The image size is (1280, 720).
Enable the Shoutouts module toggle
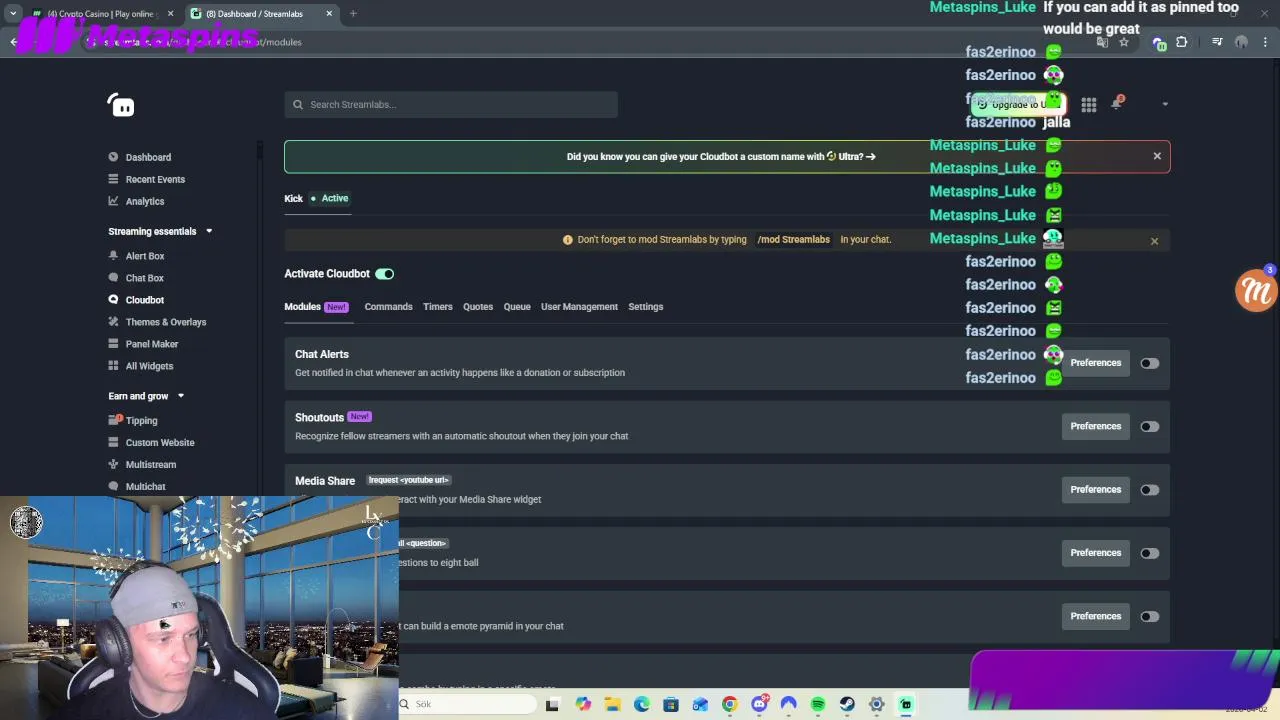(x=1149, y=427)
